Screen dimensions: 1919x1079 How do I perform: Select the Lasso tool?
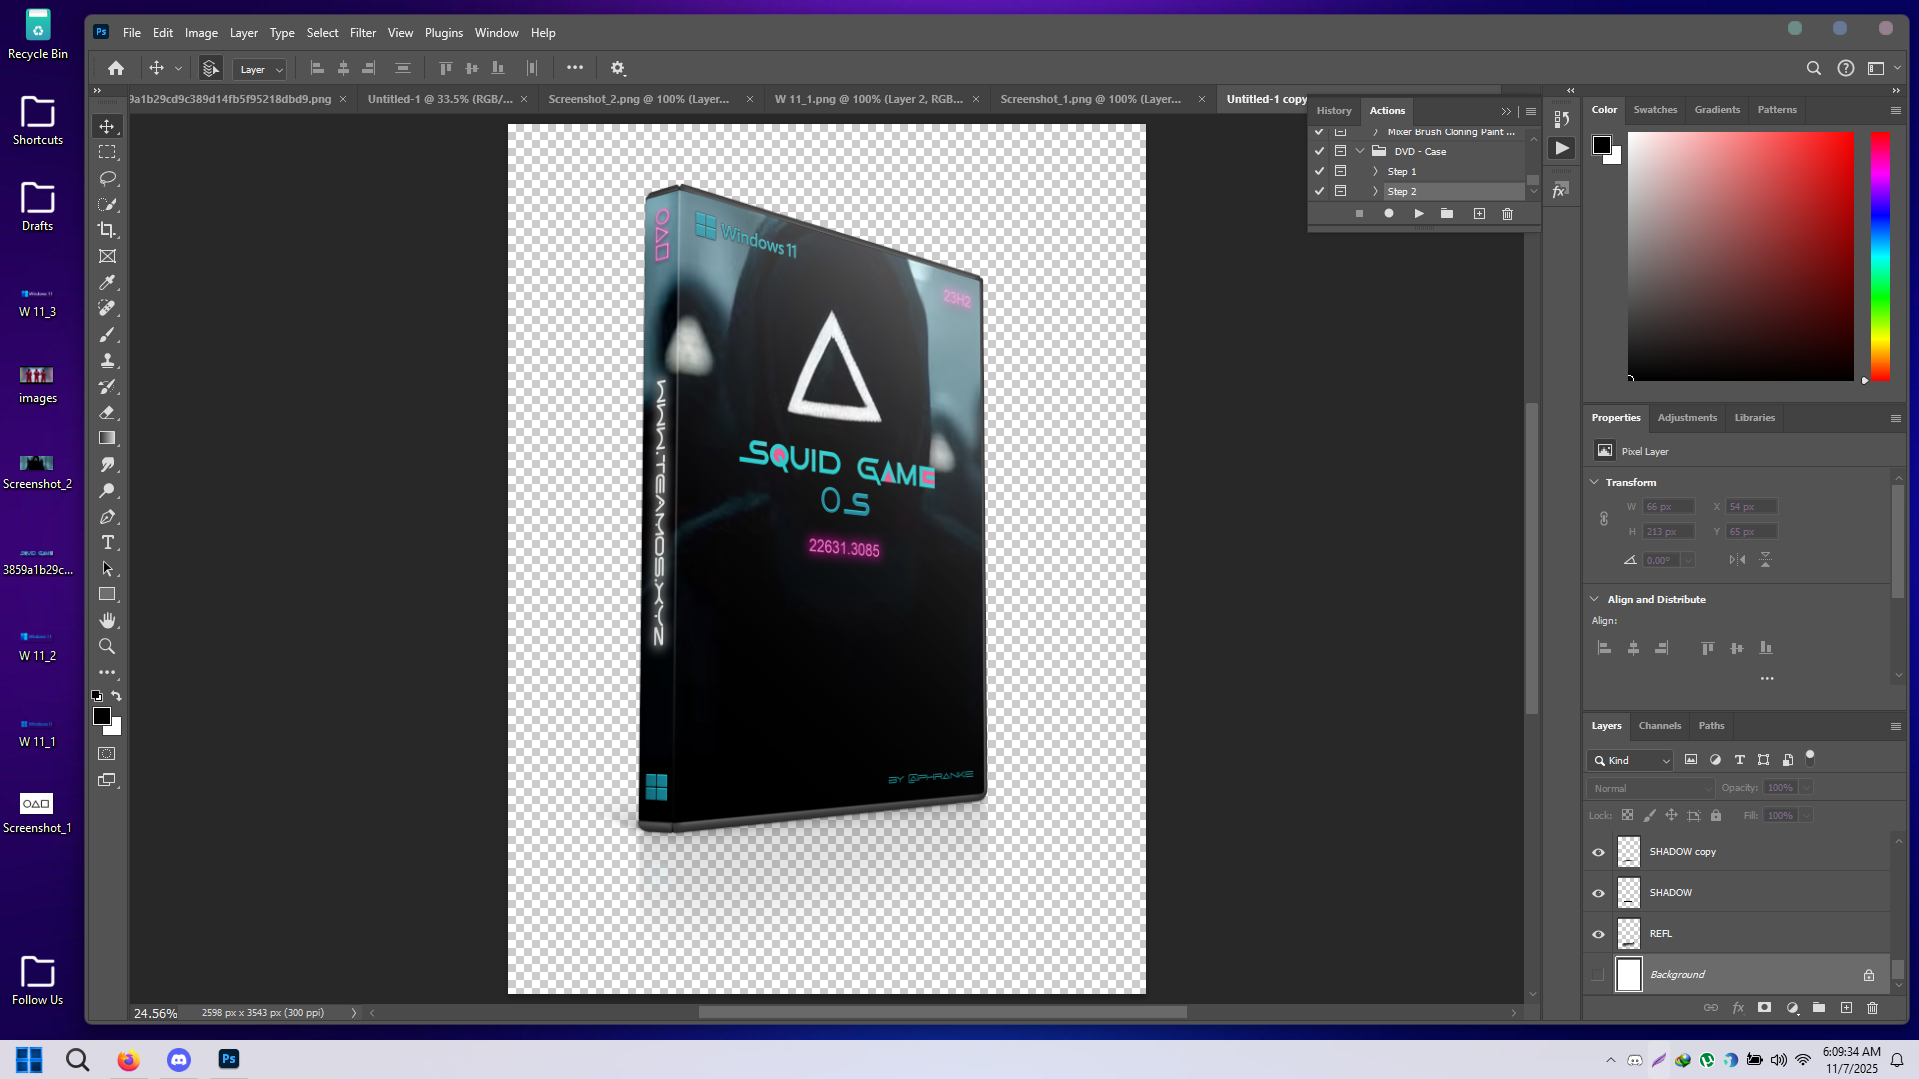[107, 178]
